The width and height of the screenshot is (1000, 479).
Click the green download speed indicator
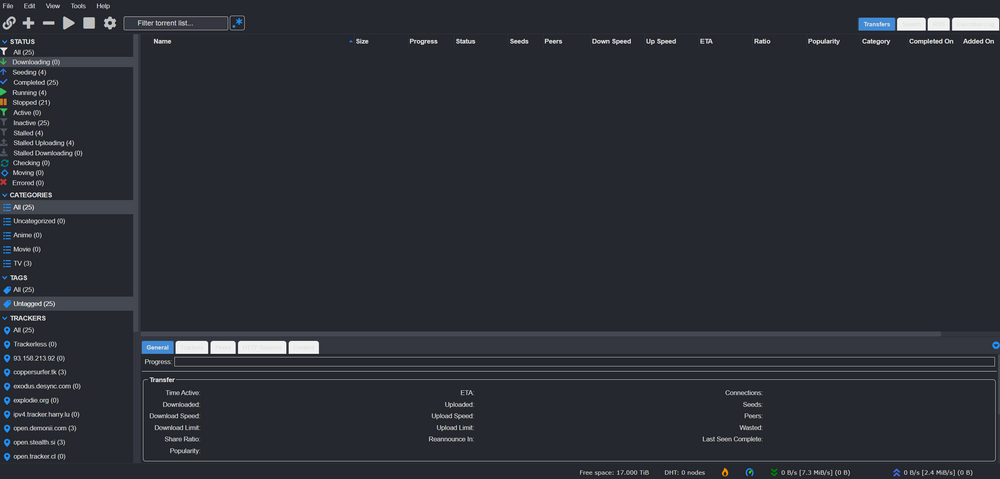click(x=810, y=473)
